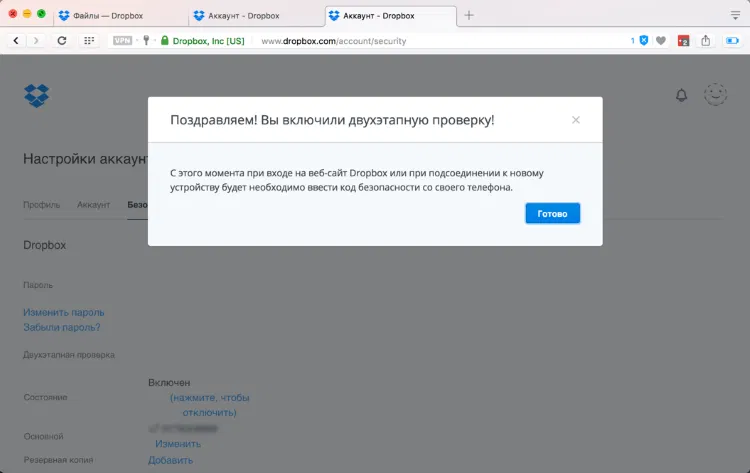Click 'Dropbox, Inc [US]' certificate label
Image resolution: width=750 pixels, height=473 pixels.
(x=209, y=41)
